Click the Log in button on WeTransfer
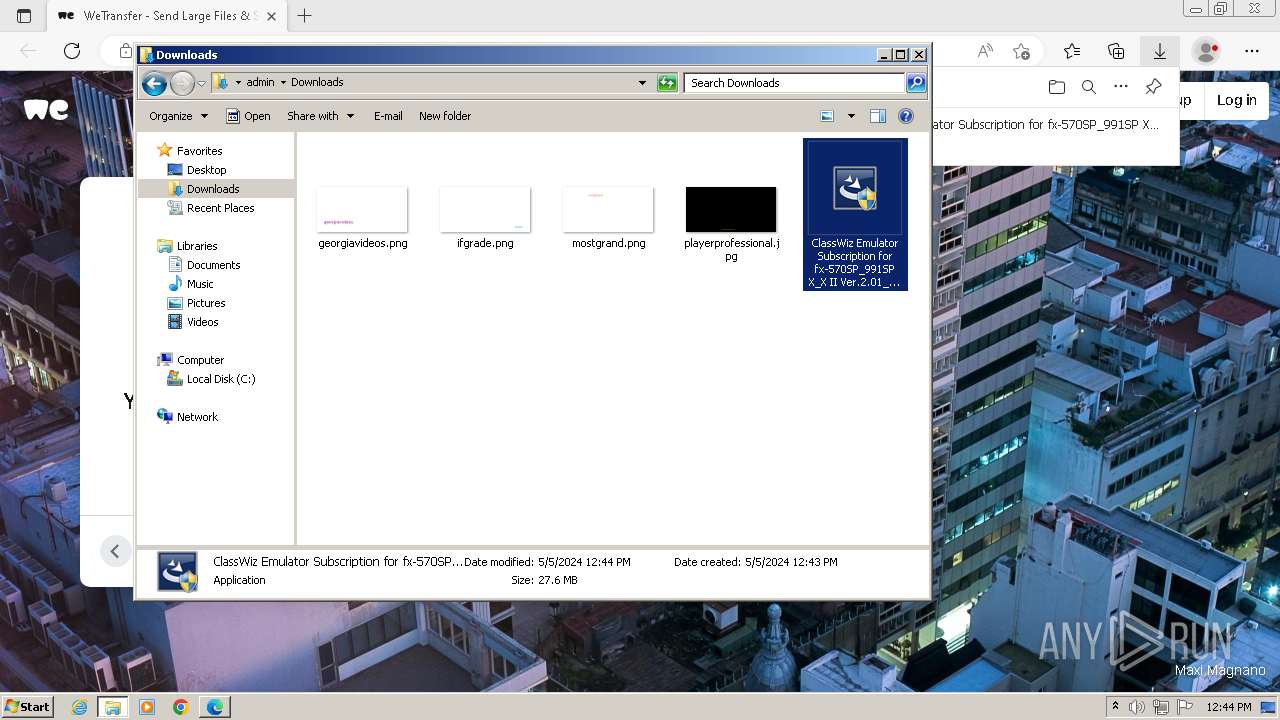Viewport: 1280px width, 720px height. click(1236, 100)
